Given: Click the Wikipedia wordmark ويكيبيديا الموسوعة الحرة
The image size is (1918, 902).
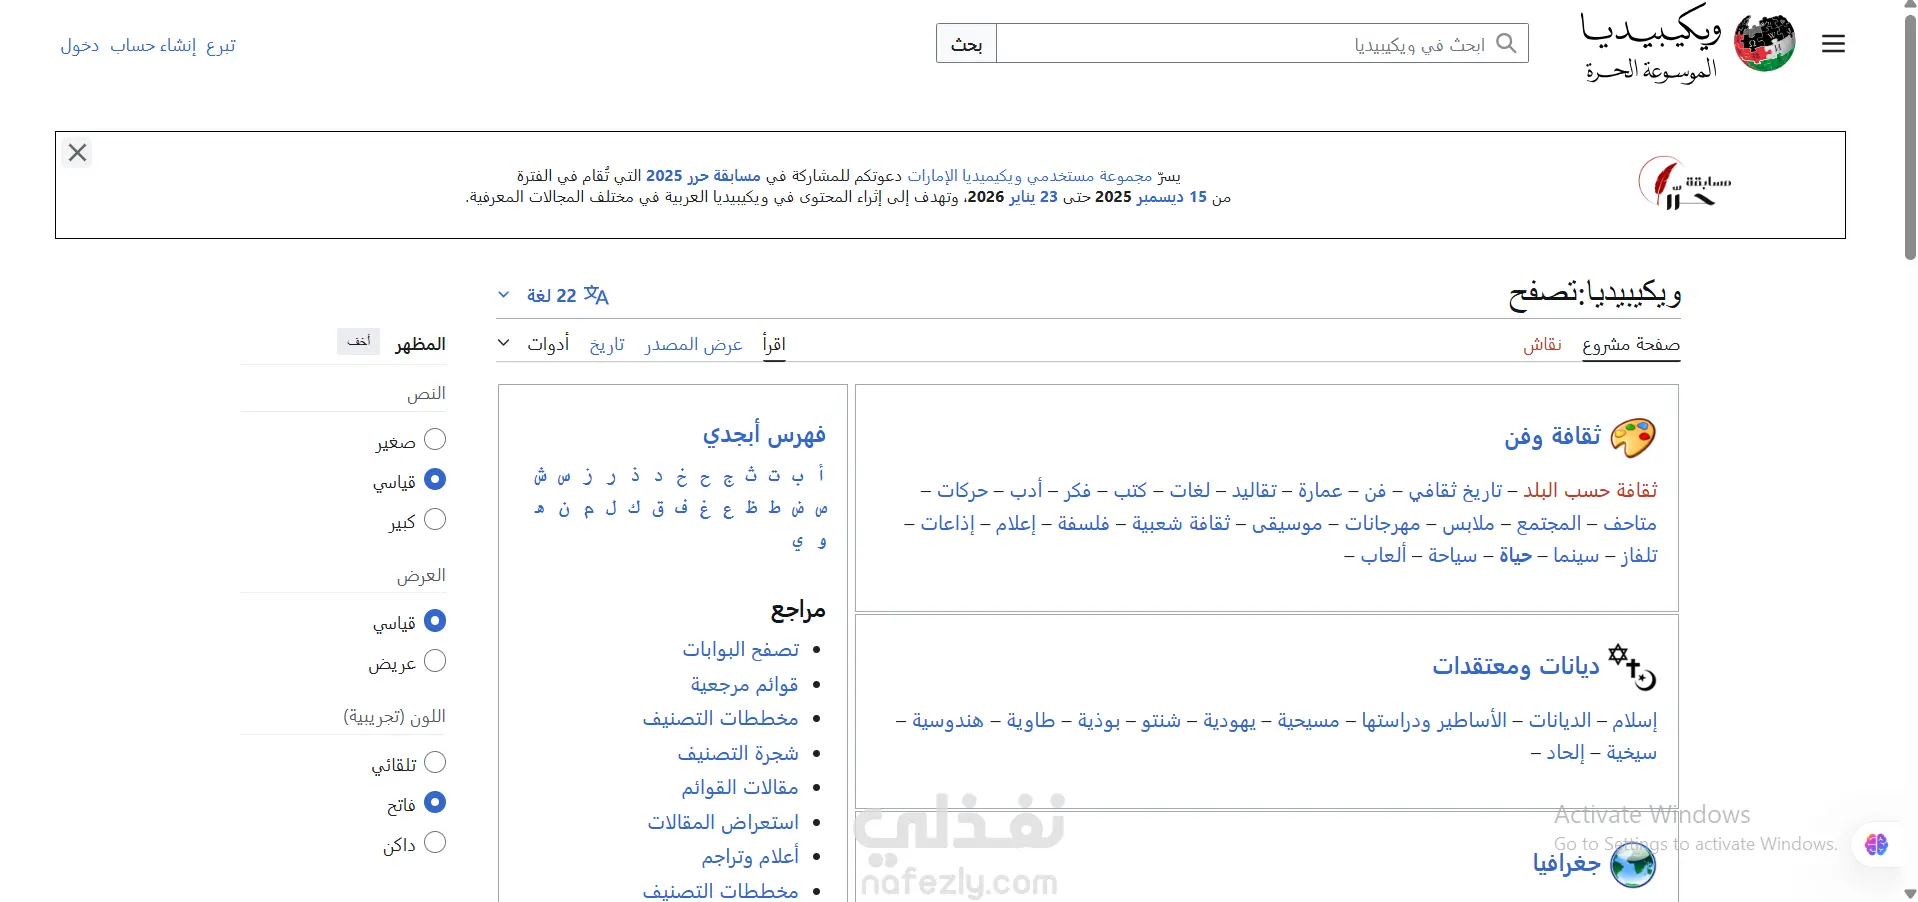Looking at the screenshot, I should coord(1651,45).
